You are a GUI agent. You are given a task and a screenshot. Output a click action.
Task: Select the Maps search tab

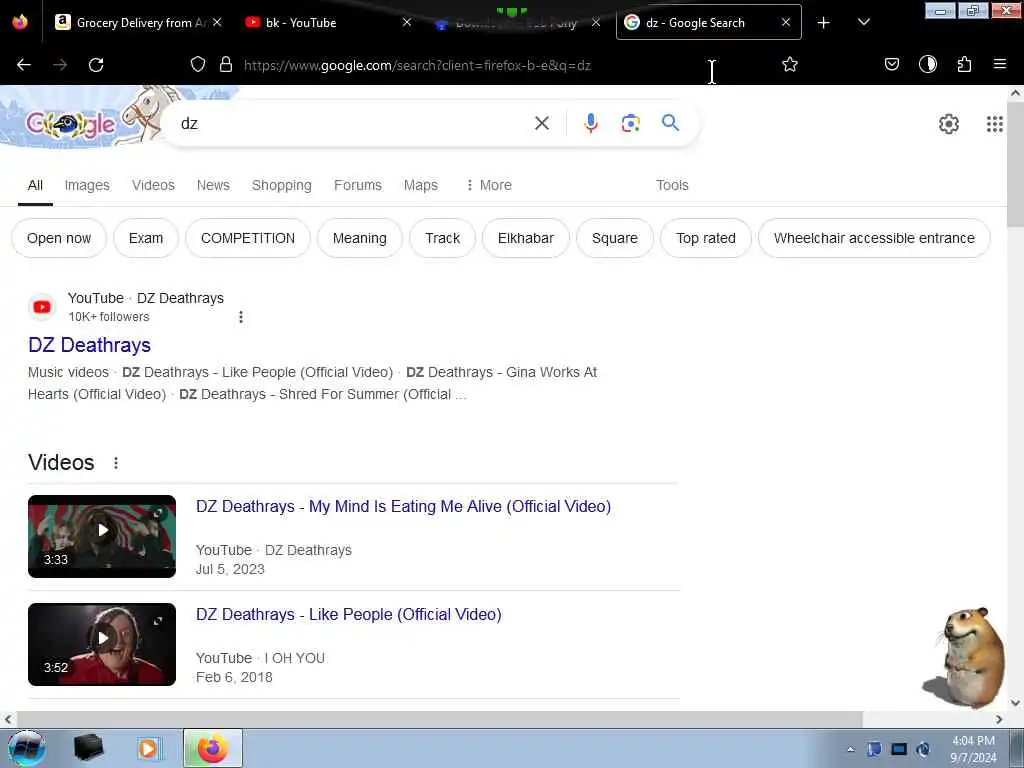click(421, 185)
